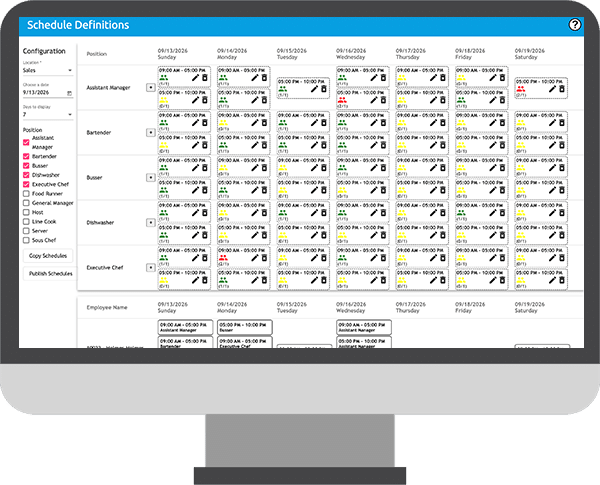Enable the Food Runner position checkbox
Image resolution: width=600 pixels, height=485 pixels.
click(26, 194)
